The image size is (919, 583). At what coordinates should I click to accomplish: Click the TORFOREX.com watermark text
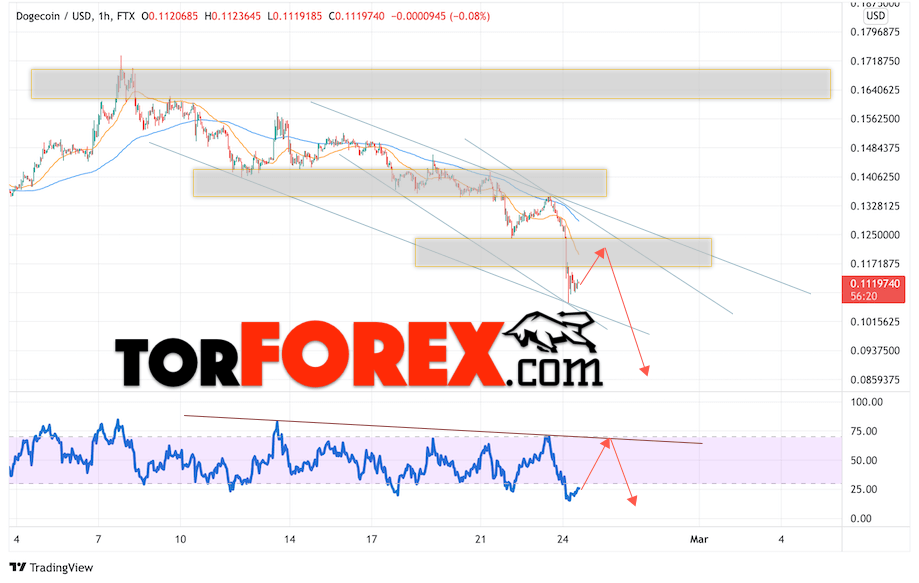tap(359, 356)
